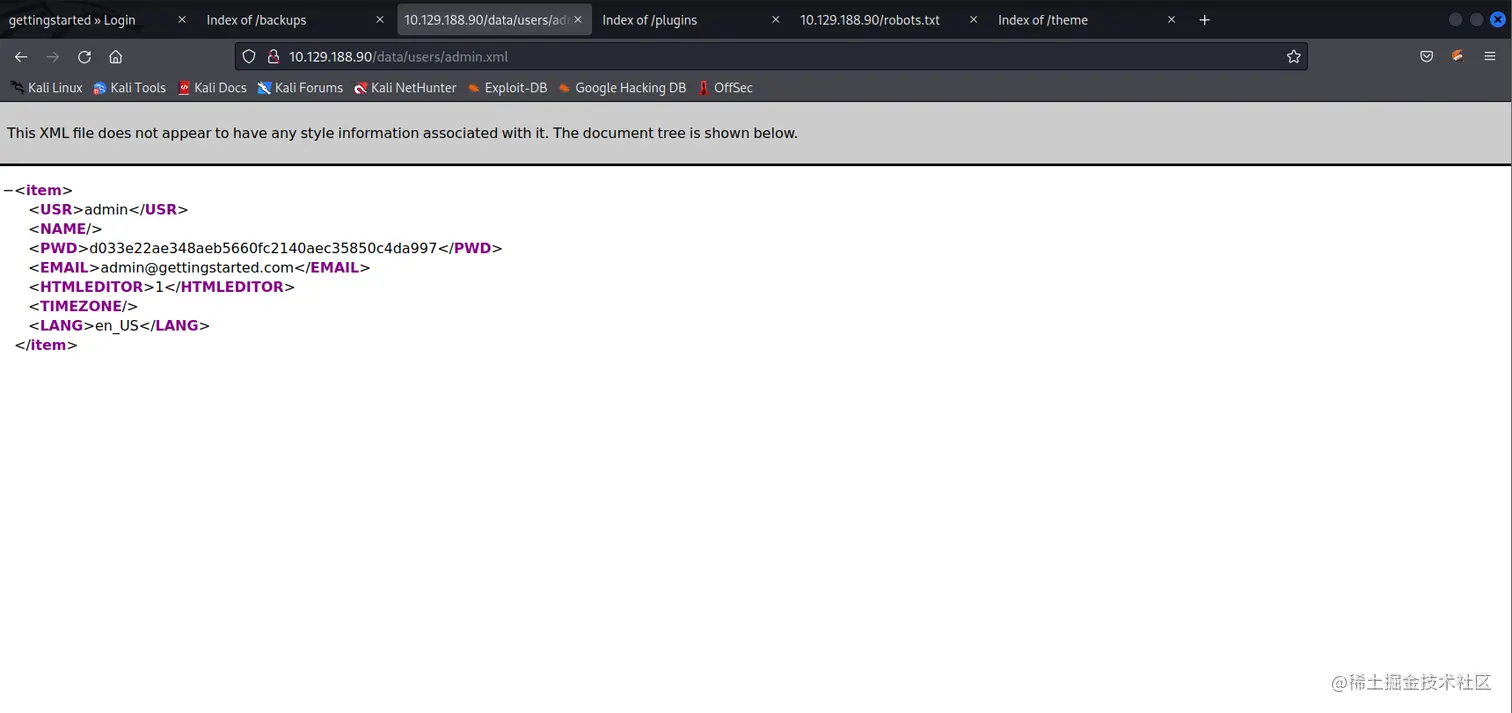This screenshot has width=1512, height=713.
Task: Open OffSec bookmark
Action: pyautogui.click(x=726, y=88)
